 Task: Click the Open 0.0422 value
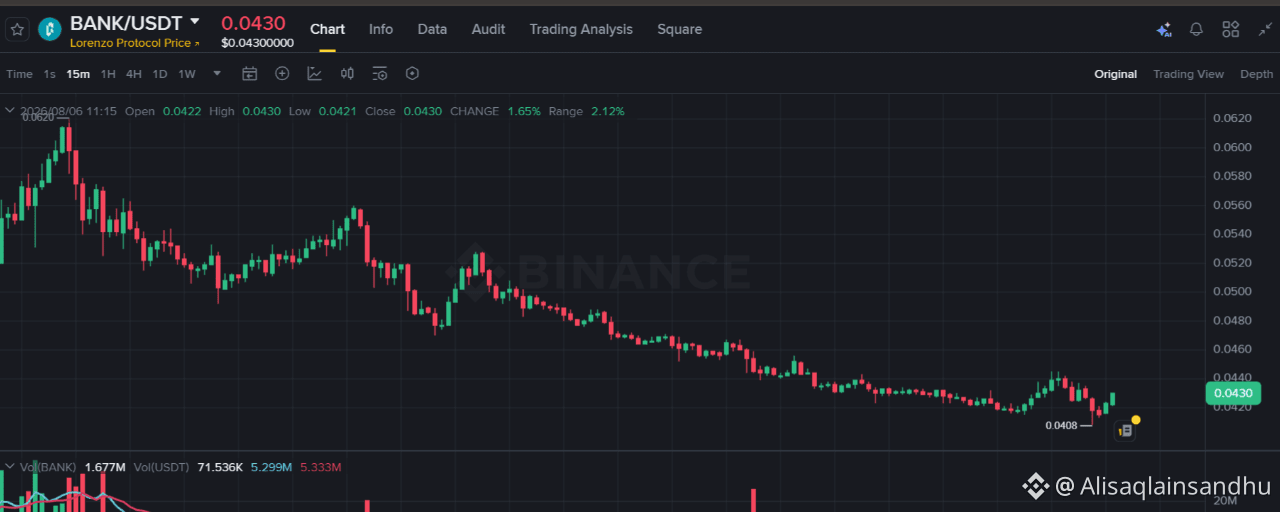pyautogui.click(x=182, y=111)
